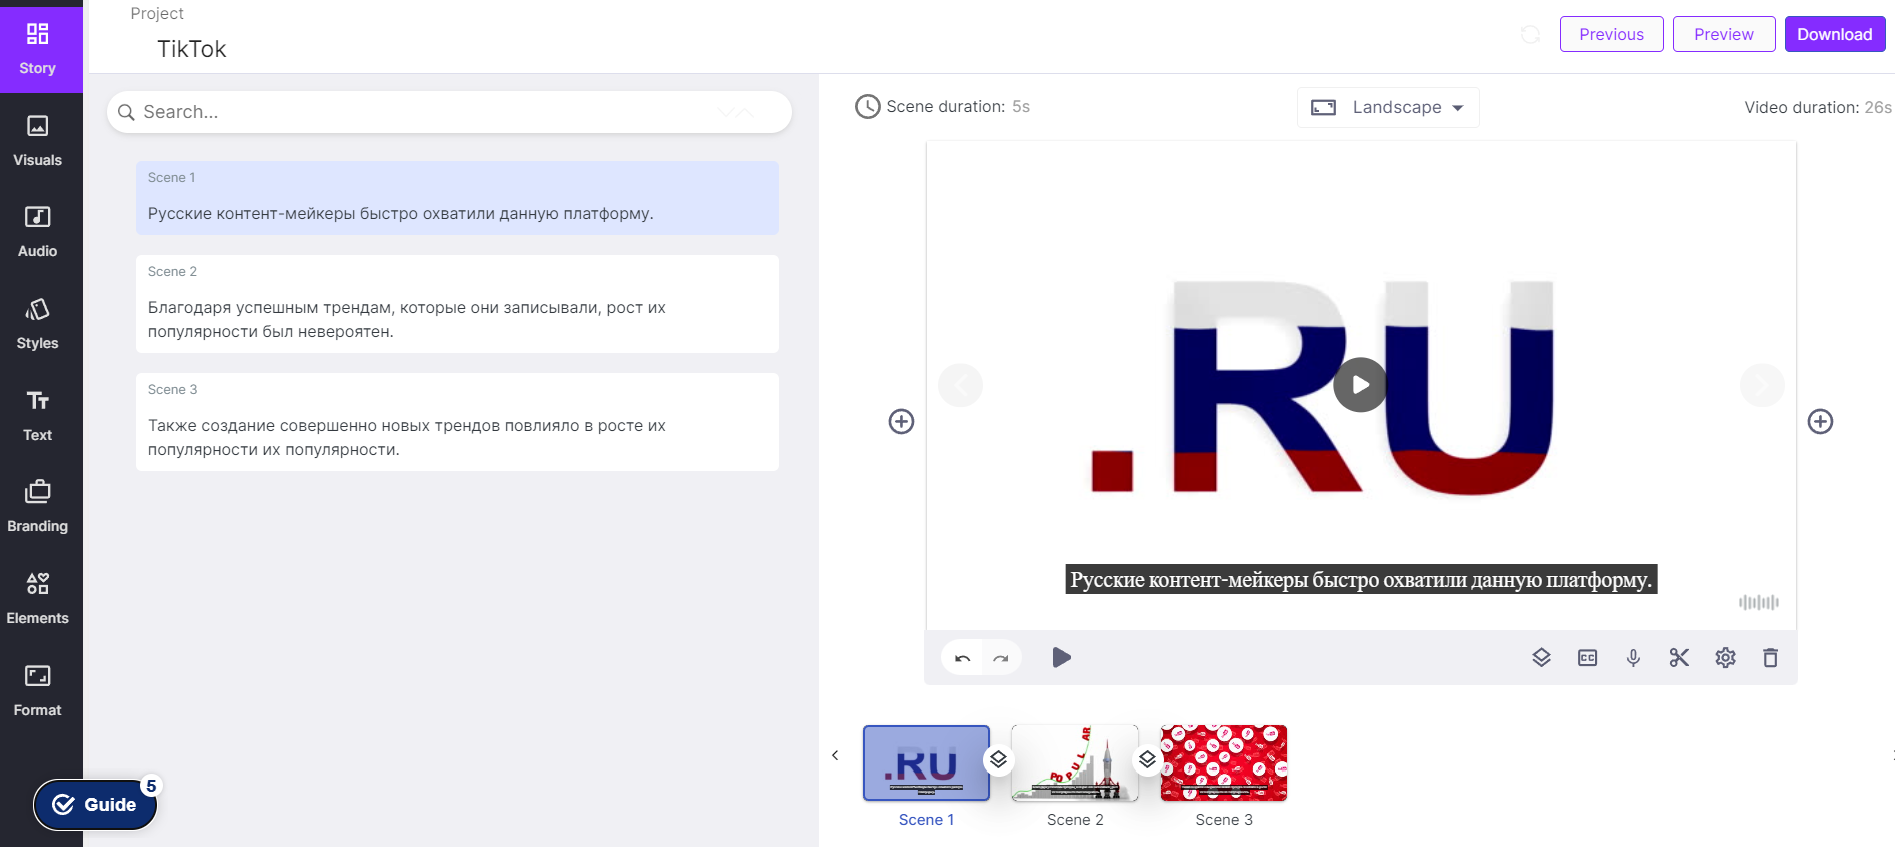Viewport: 1895px width, 847px height.
Task: Click transition icon between Scene 1 and 2
Action: [x=998, y=760]
